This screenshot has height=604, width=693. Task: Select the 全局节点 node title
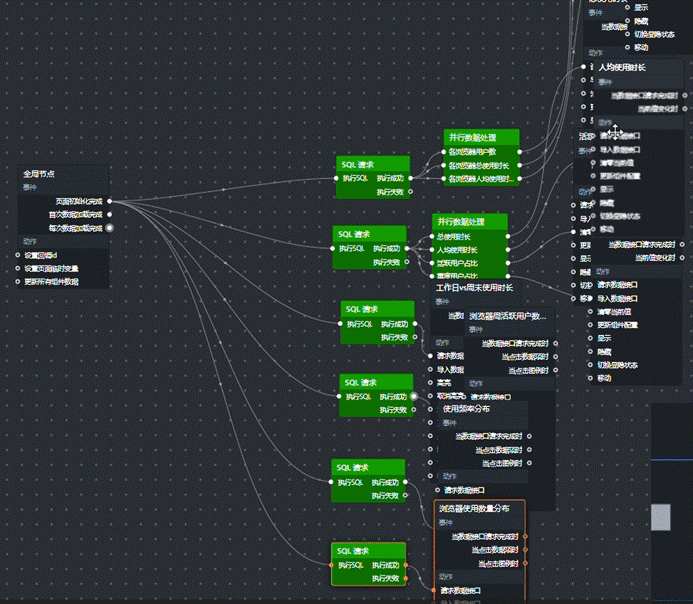pyautogui.click(x=39, y=174)
